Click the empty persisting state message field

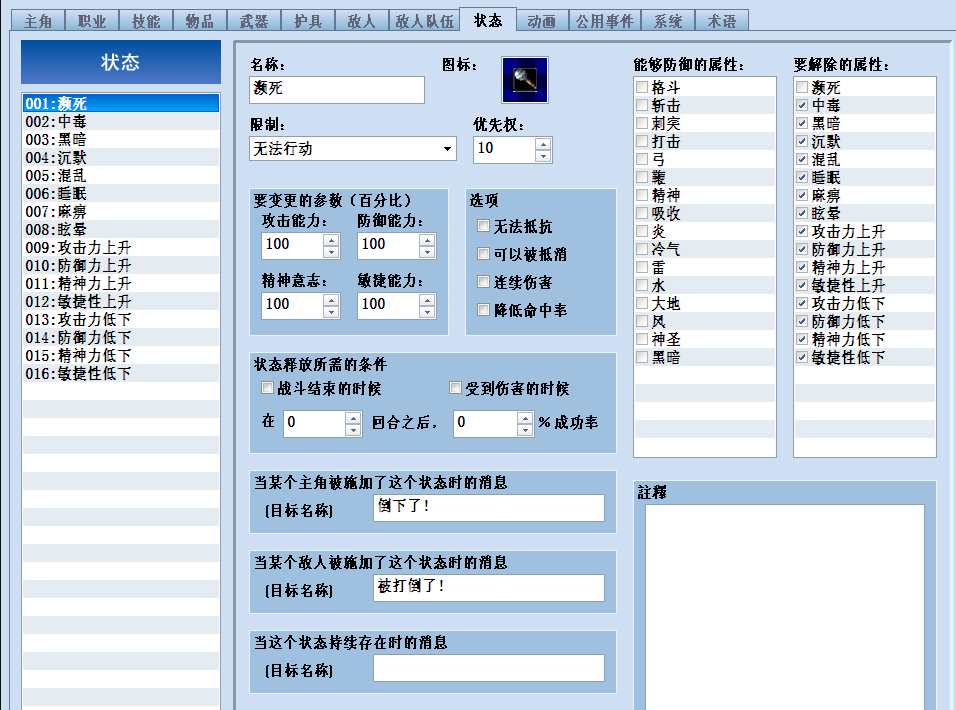tap(488, 667)
